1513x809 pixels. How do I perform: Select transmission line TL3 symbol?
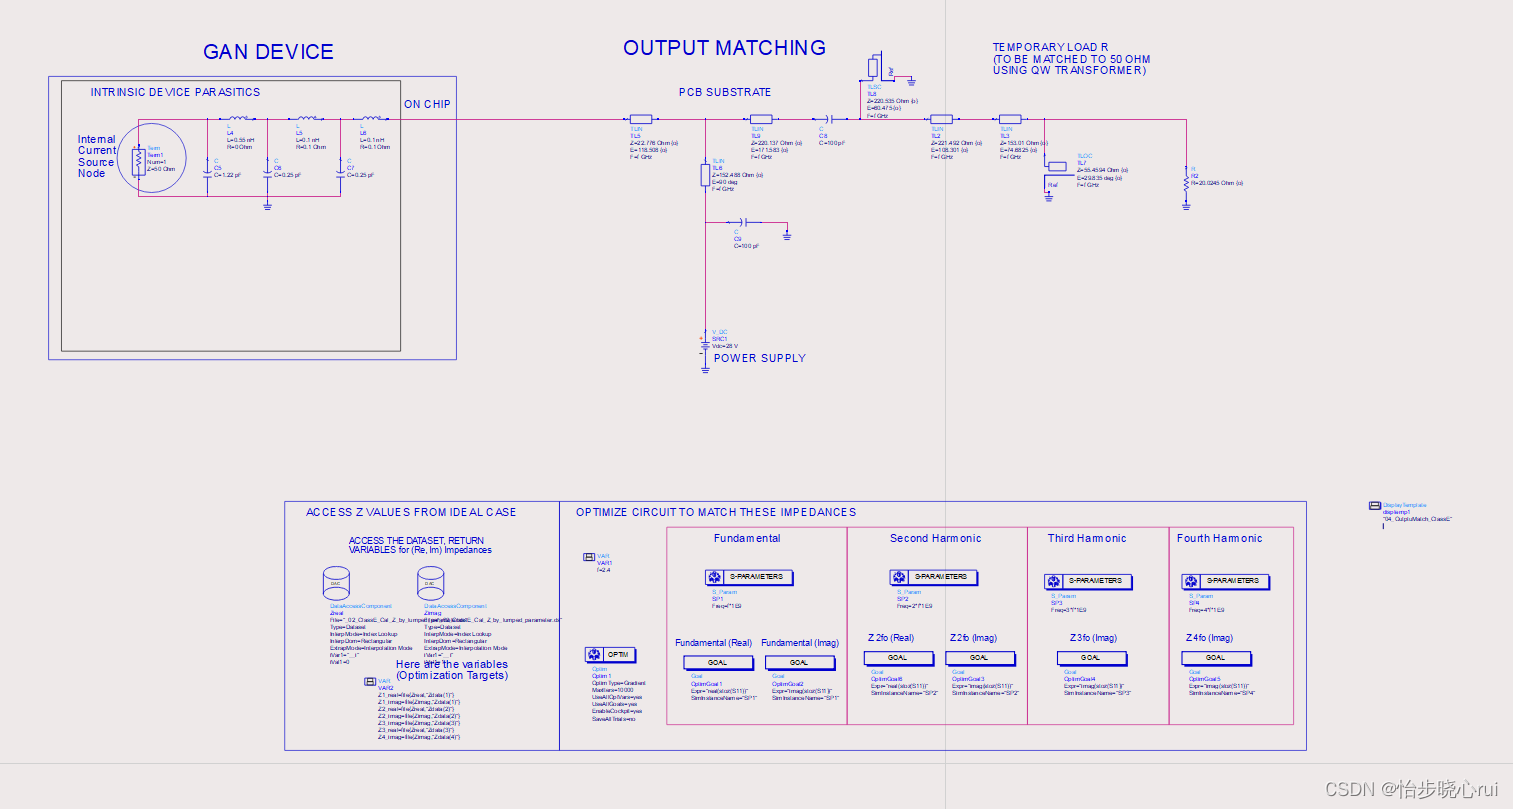click(1010, 119)
